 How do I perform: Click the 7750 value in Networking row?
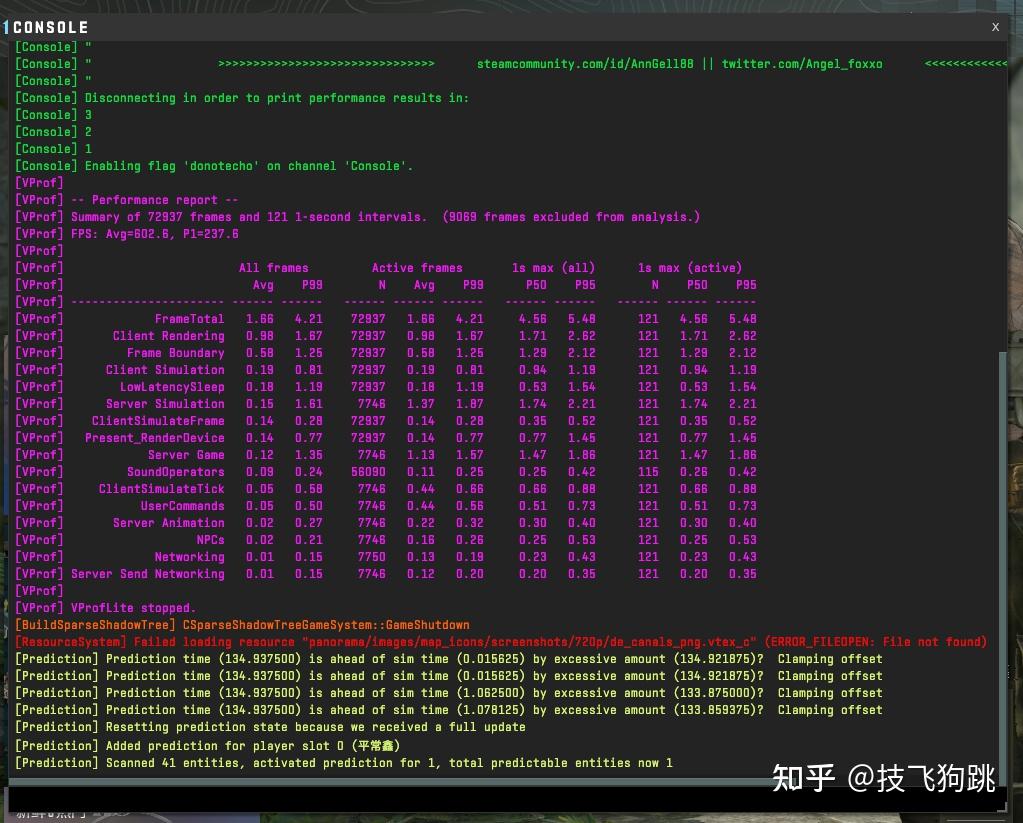pyautogui.click(x=371, y=556)
